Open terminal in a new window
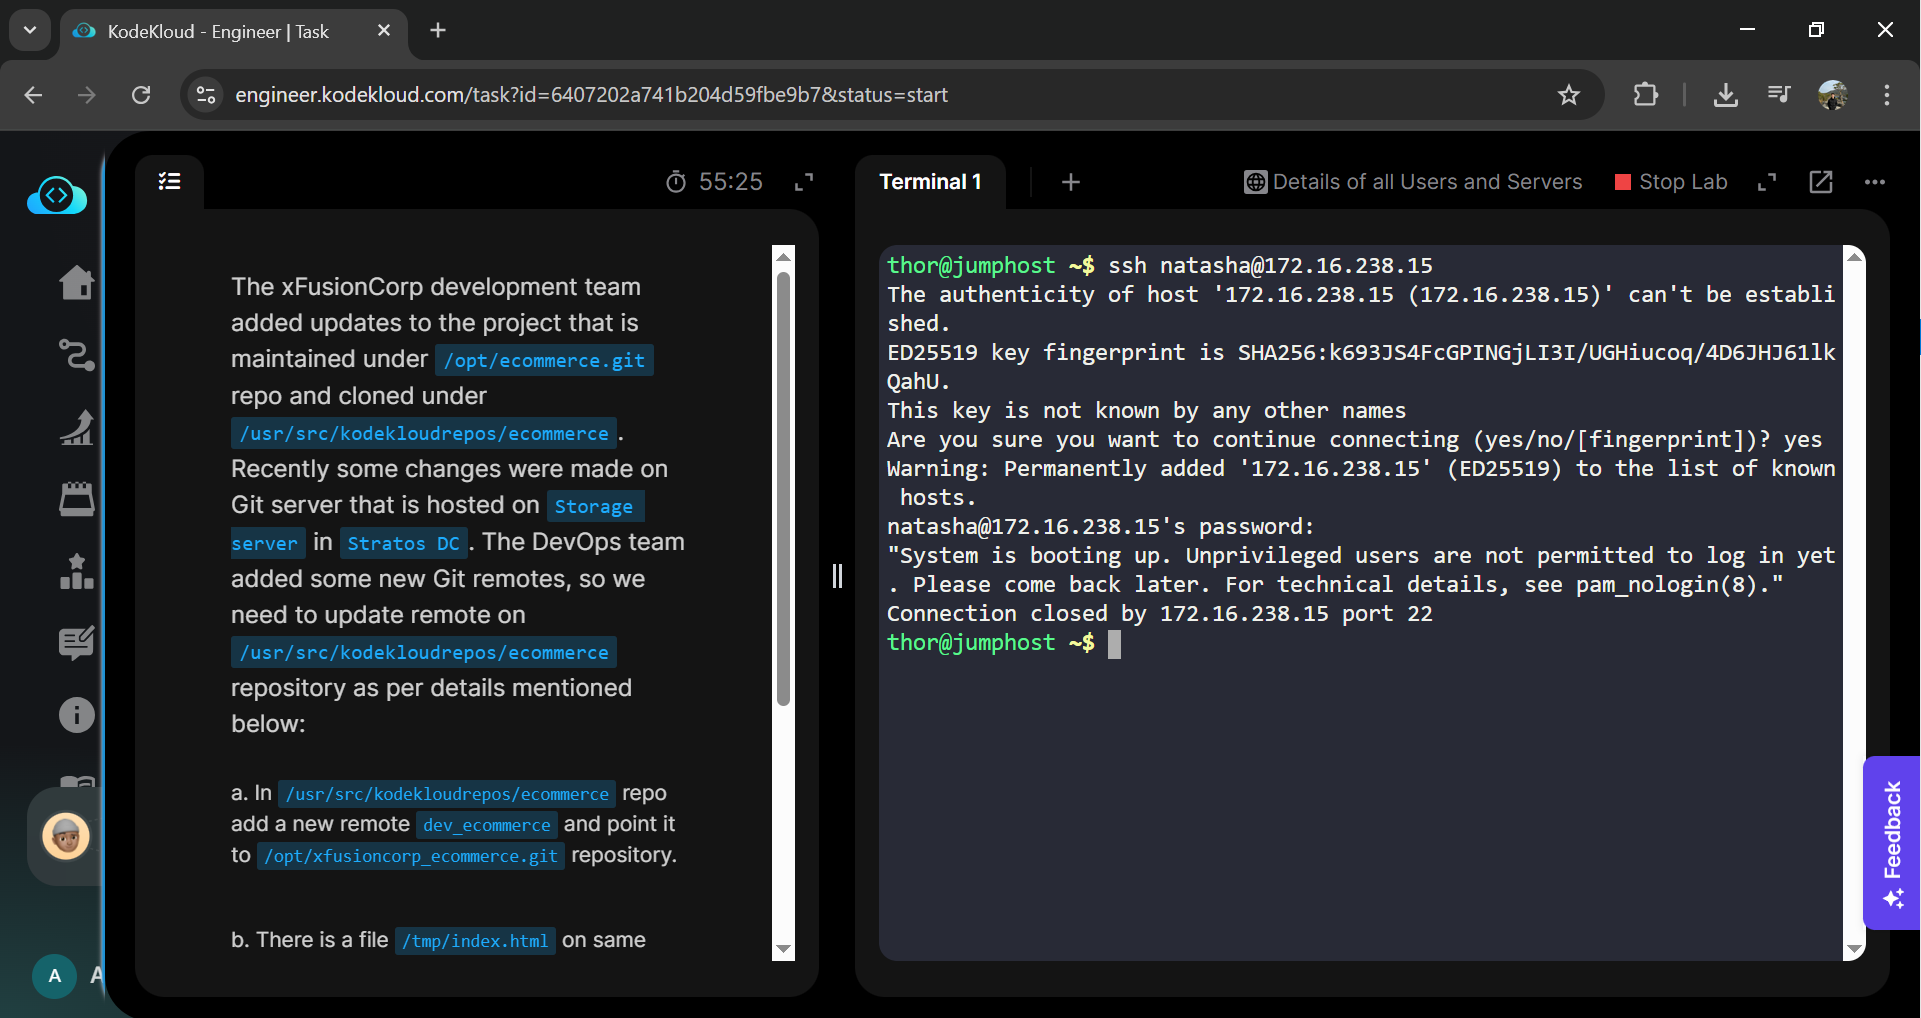 pos(1821,182)
